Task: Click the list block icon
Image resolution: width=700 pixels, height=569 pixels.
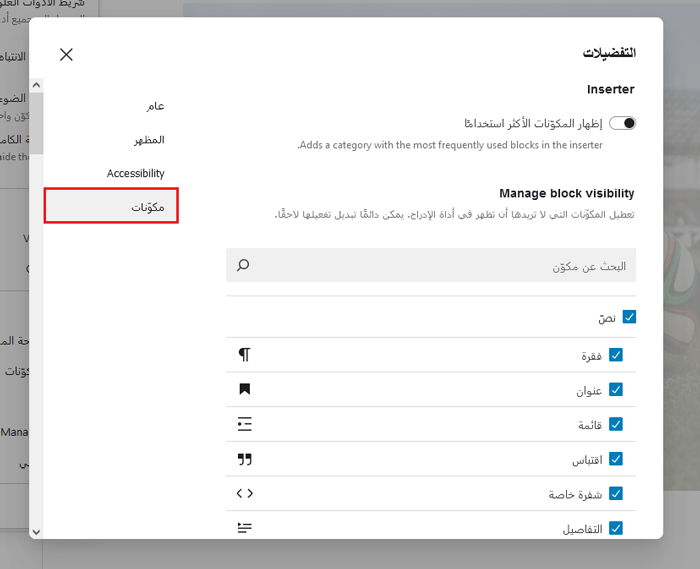Action: (245, 424)
